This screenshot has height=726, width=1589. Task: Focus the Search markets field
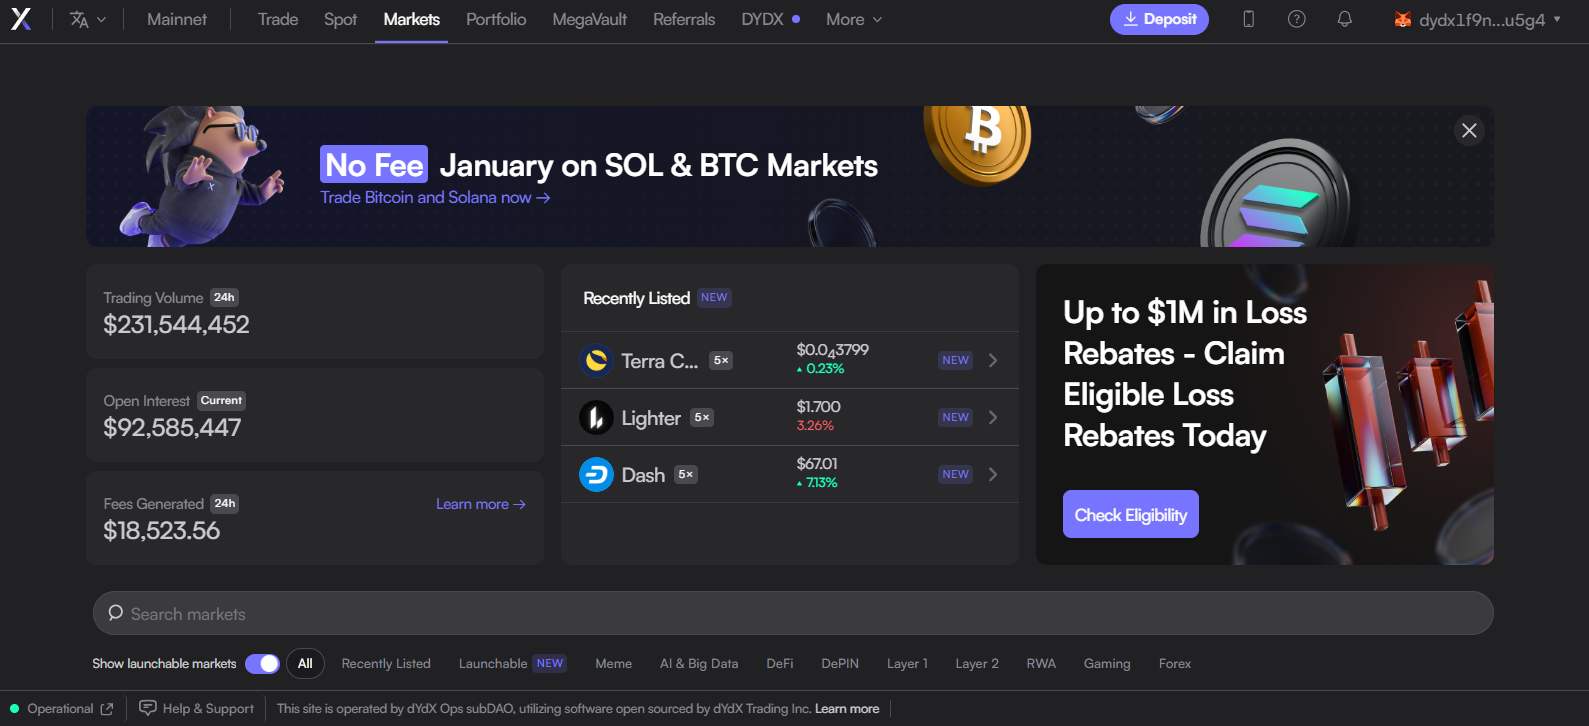[x=792, y=613]
